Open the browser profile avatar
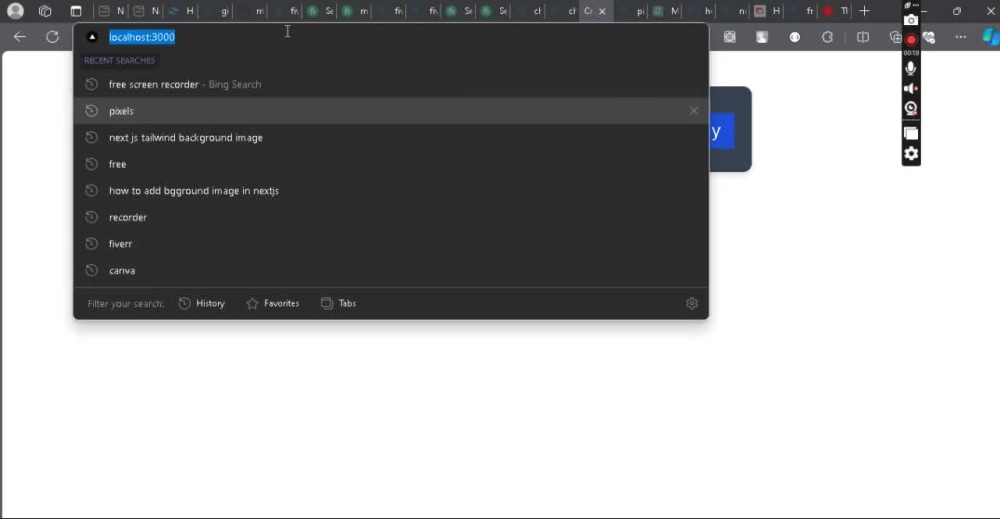The height and width of the screenshot is (519, 1000). tap(15, 11)
